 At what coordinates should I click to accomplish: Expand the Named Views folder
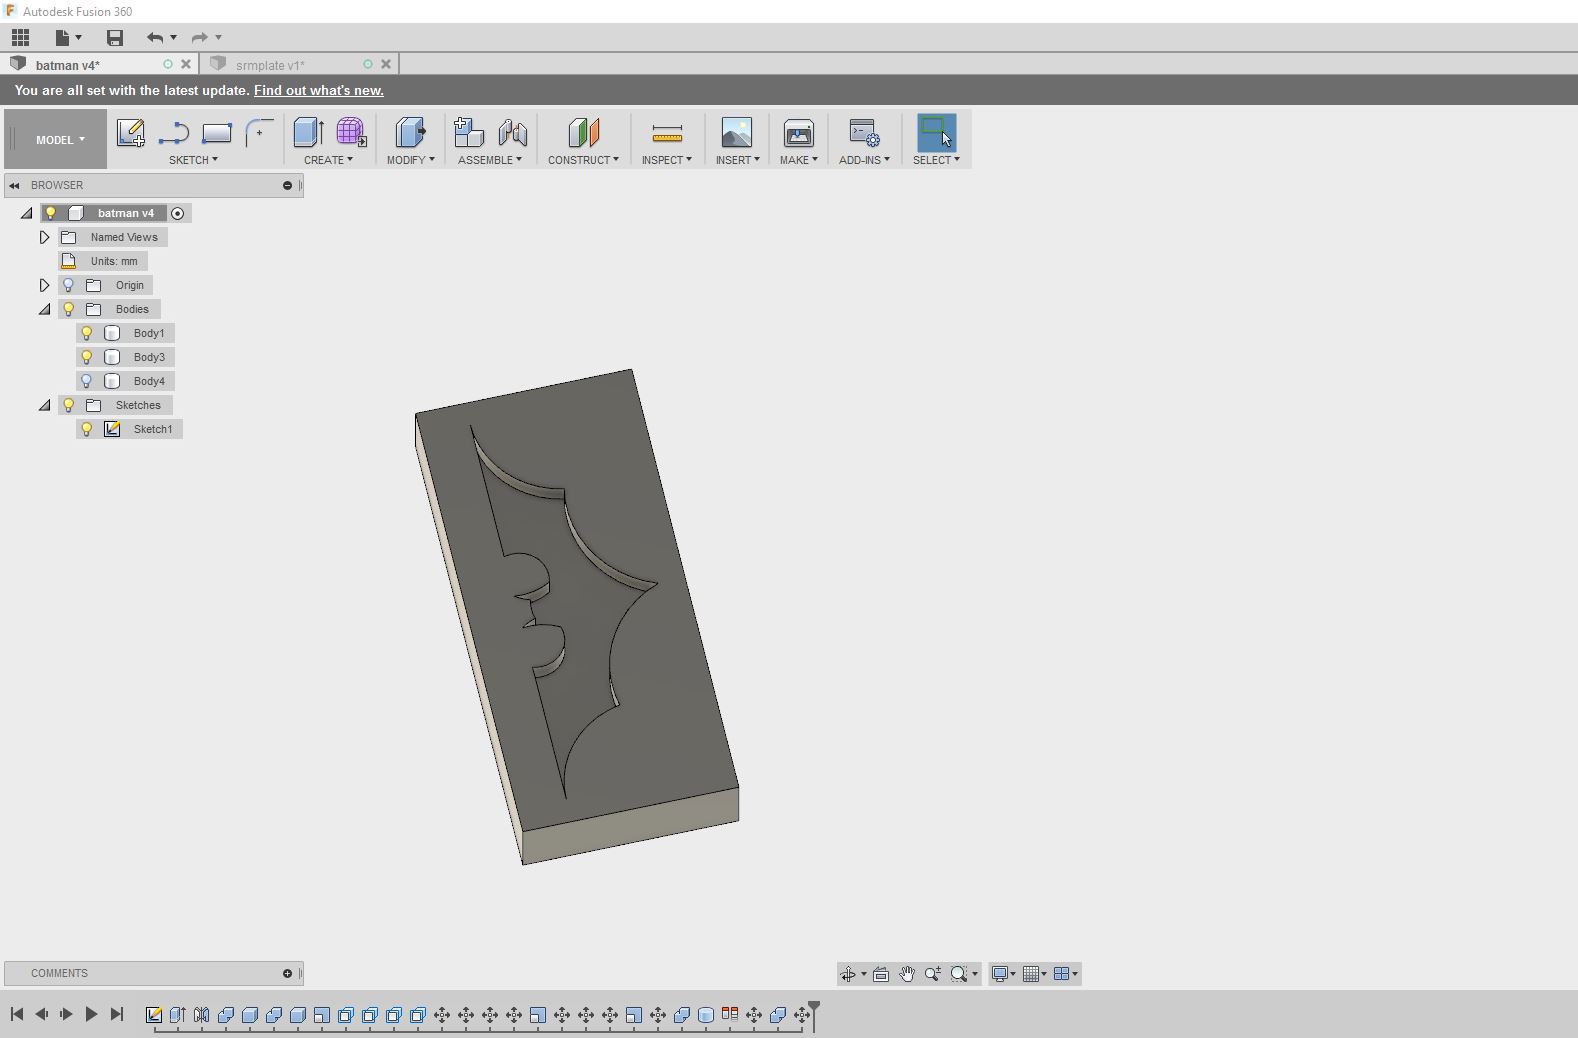pos(44,237)
